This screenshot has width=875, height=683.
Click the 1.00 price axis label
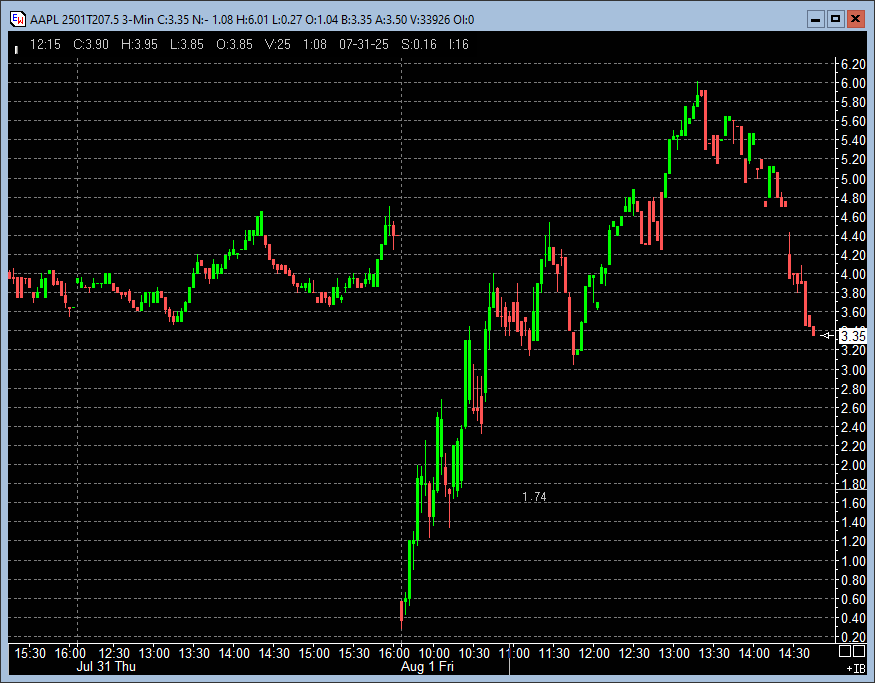853,561
